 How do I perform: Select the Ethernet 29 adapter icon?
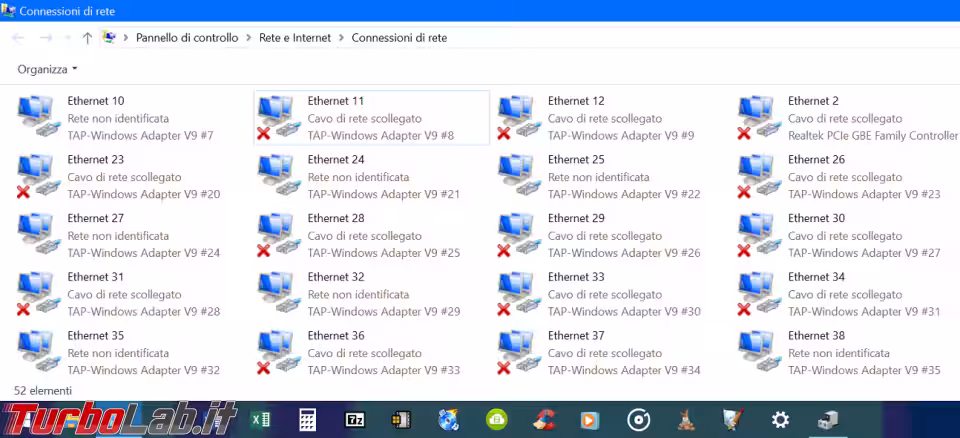click(519, 235)
